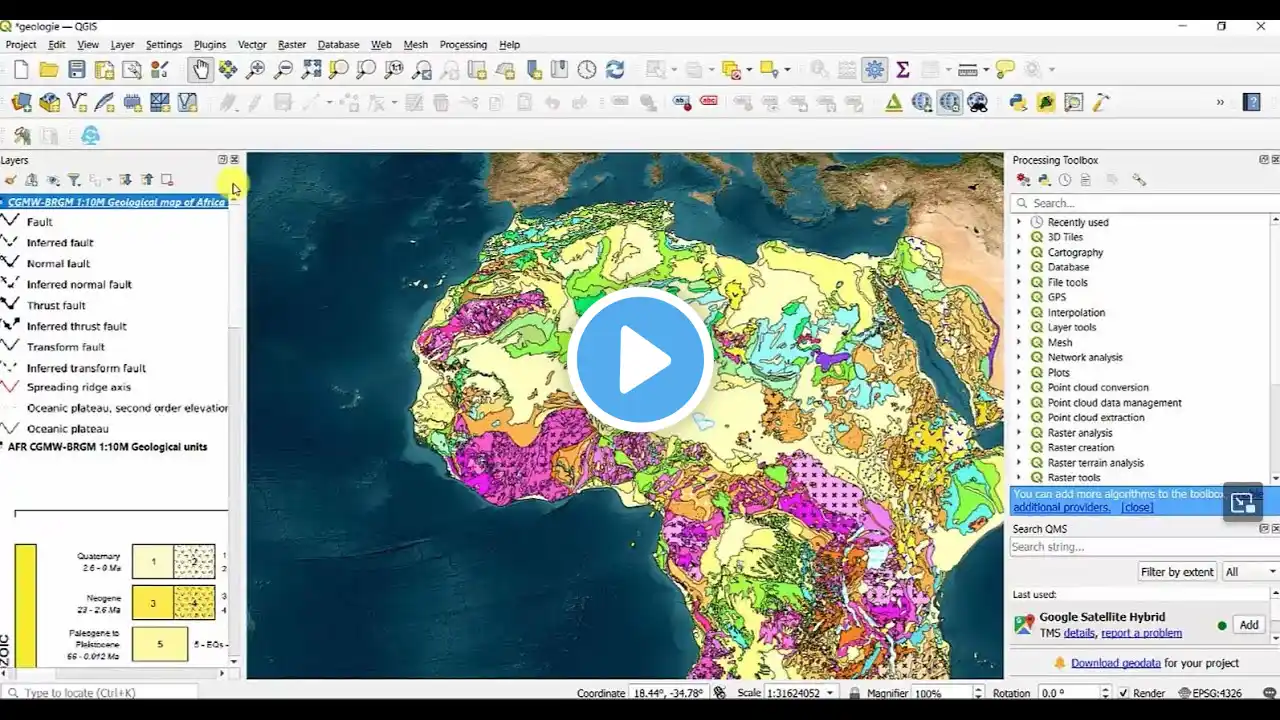Toggle the scale lock icon in status bar
Viewport: 1280px width, 720px height.
854,693
